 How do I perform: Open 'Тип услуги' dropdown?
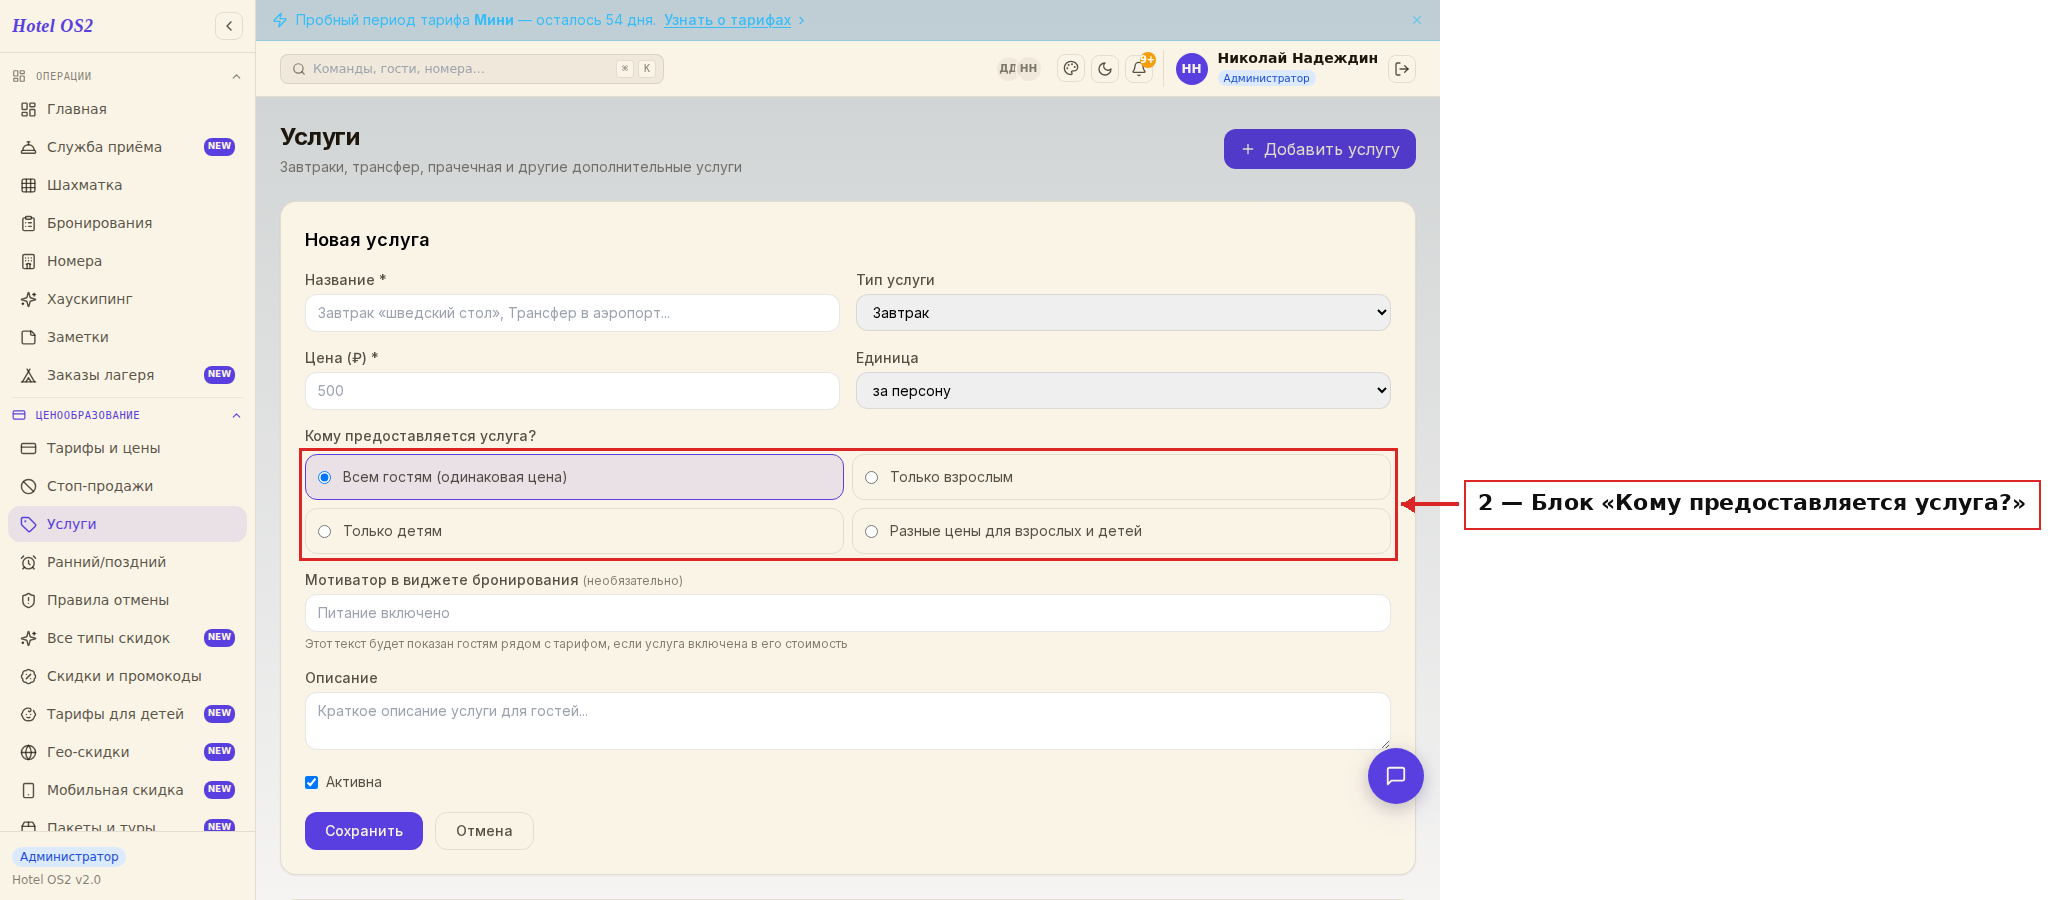1123,313
